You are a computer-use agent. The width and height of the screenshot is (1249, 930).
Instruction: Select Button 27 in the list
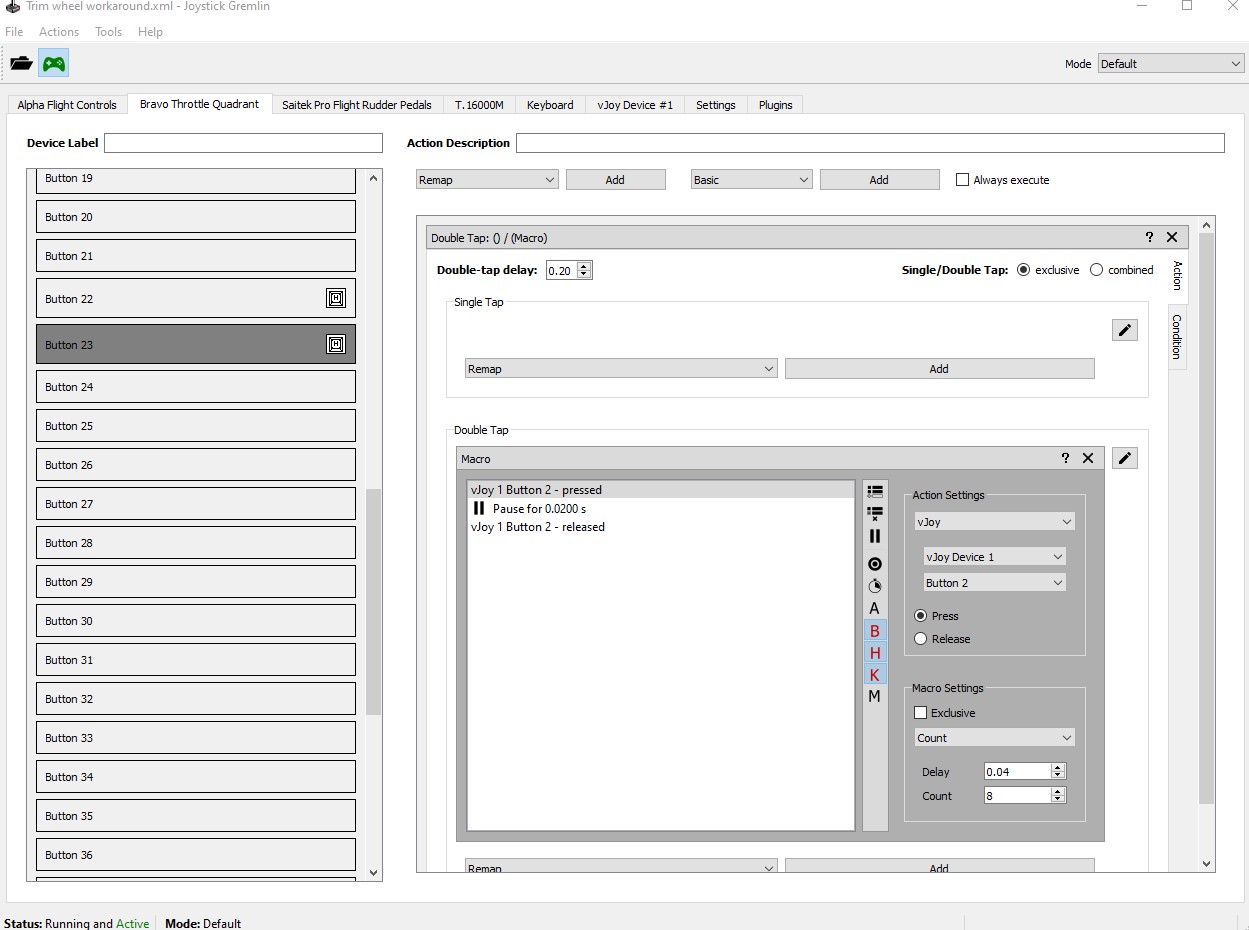click(196, 504)
